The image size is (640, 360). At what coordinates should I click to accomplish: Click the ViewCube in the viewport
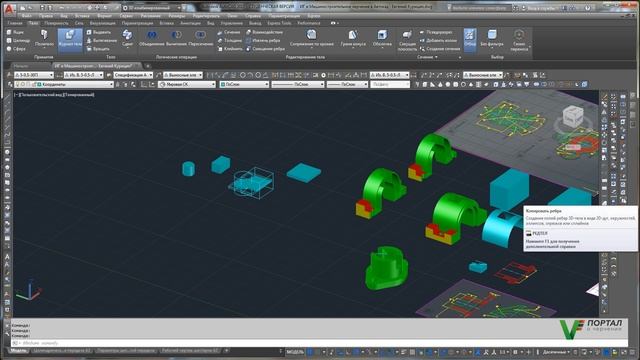coord(573,116)
